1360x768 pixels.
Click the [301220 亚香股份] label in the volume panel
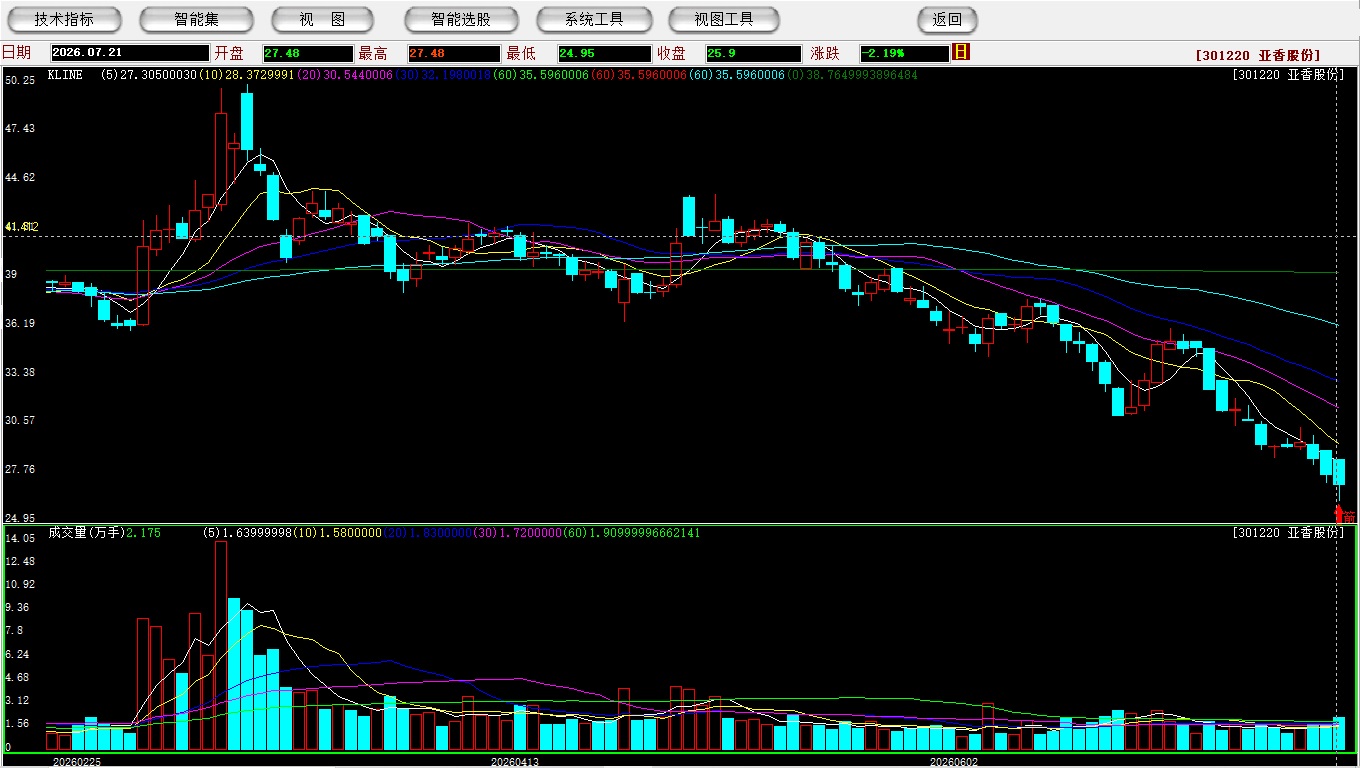pyautogui.click(x=1288, y=533)
